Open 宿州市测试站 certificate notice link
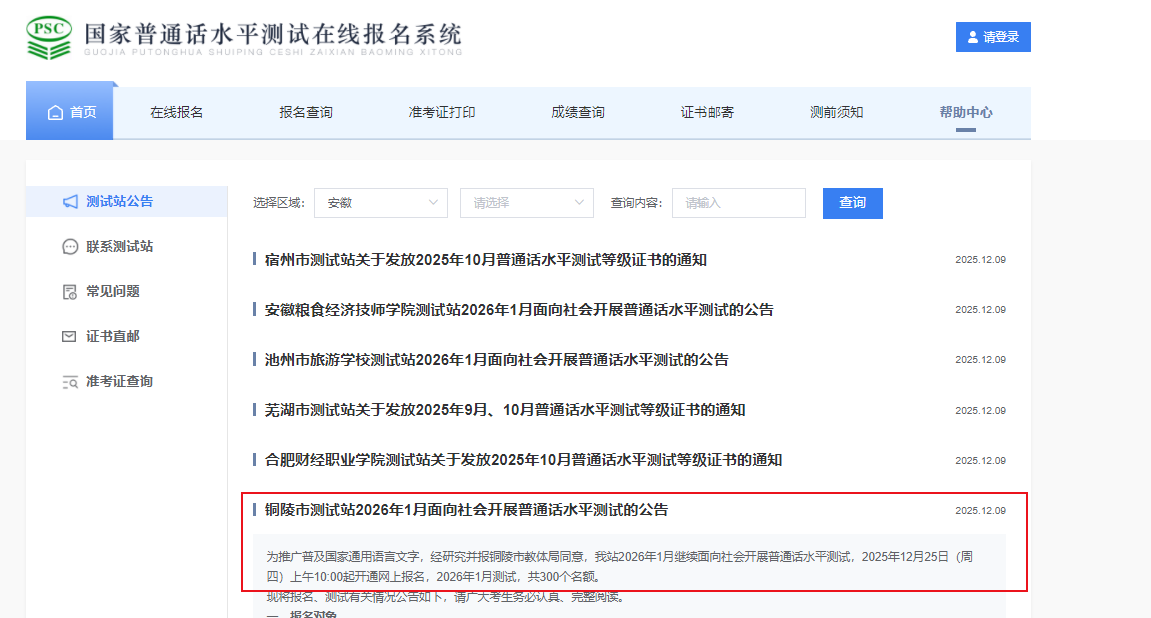 [486, 260]
